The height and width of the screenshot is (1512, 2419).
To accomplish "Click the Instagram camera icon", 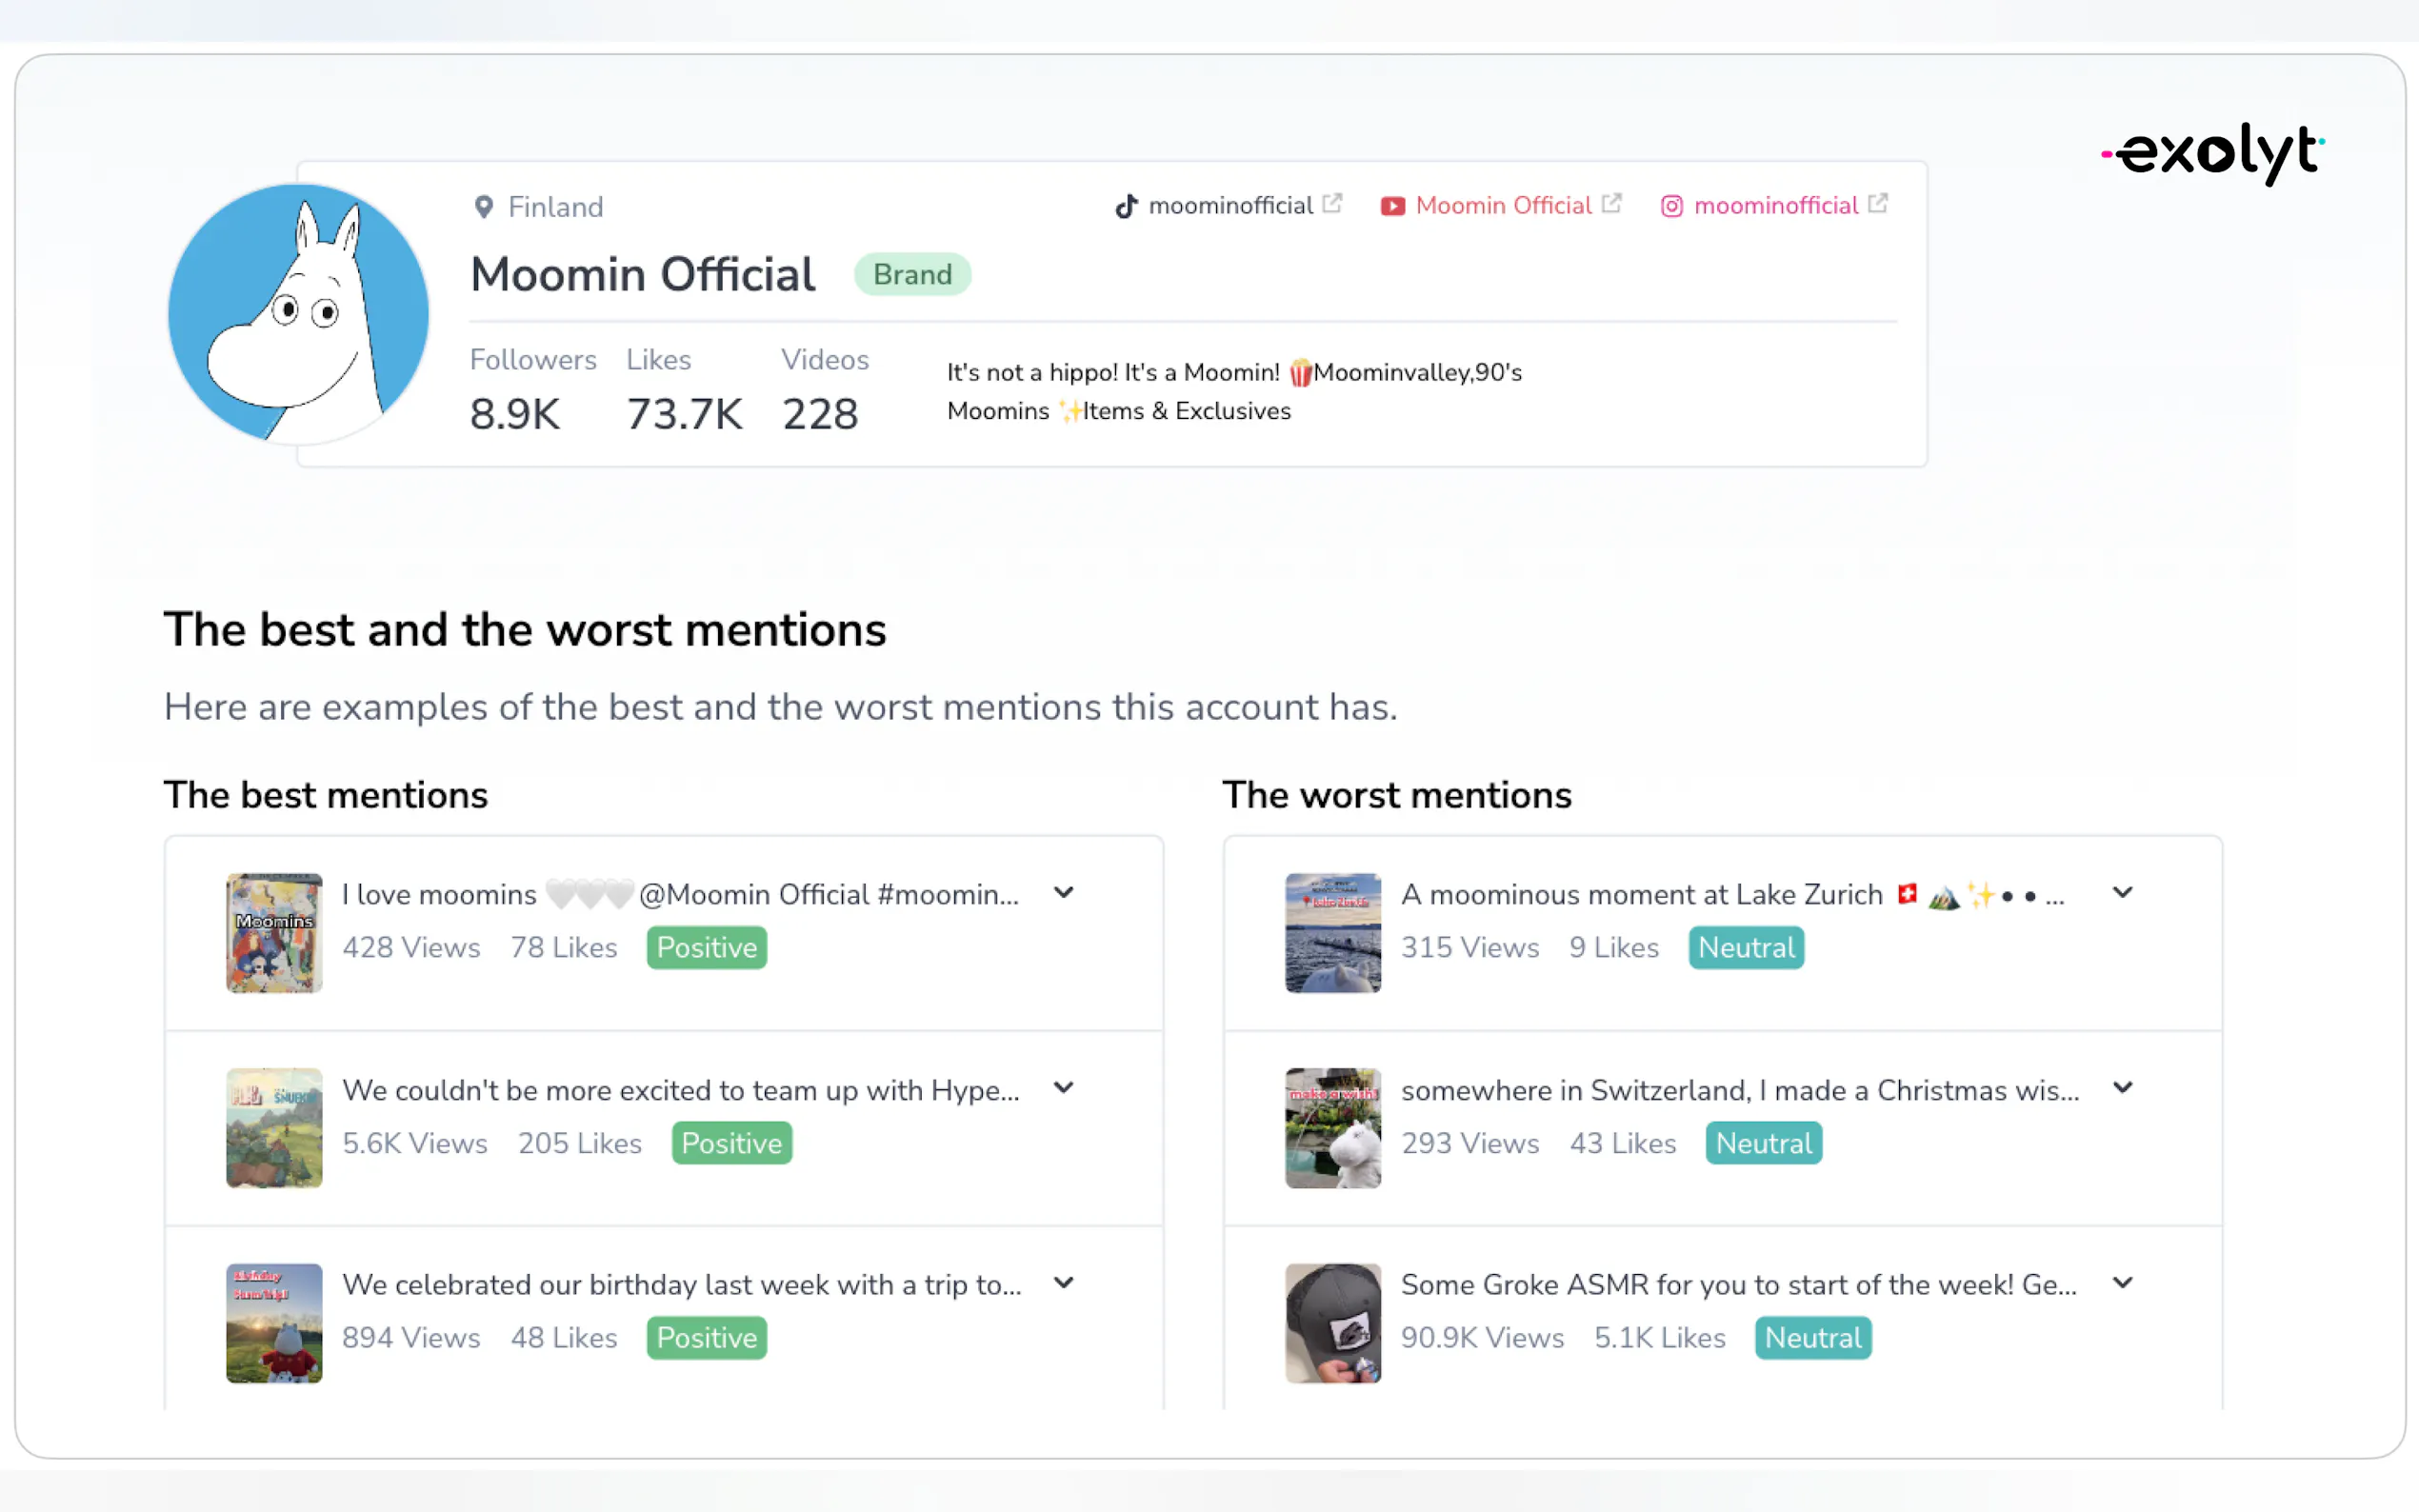I will [x=1671, y=206].
